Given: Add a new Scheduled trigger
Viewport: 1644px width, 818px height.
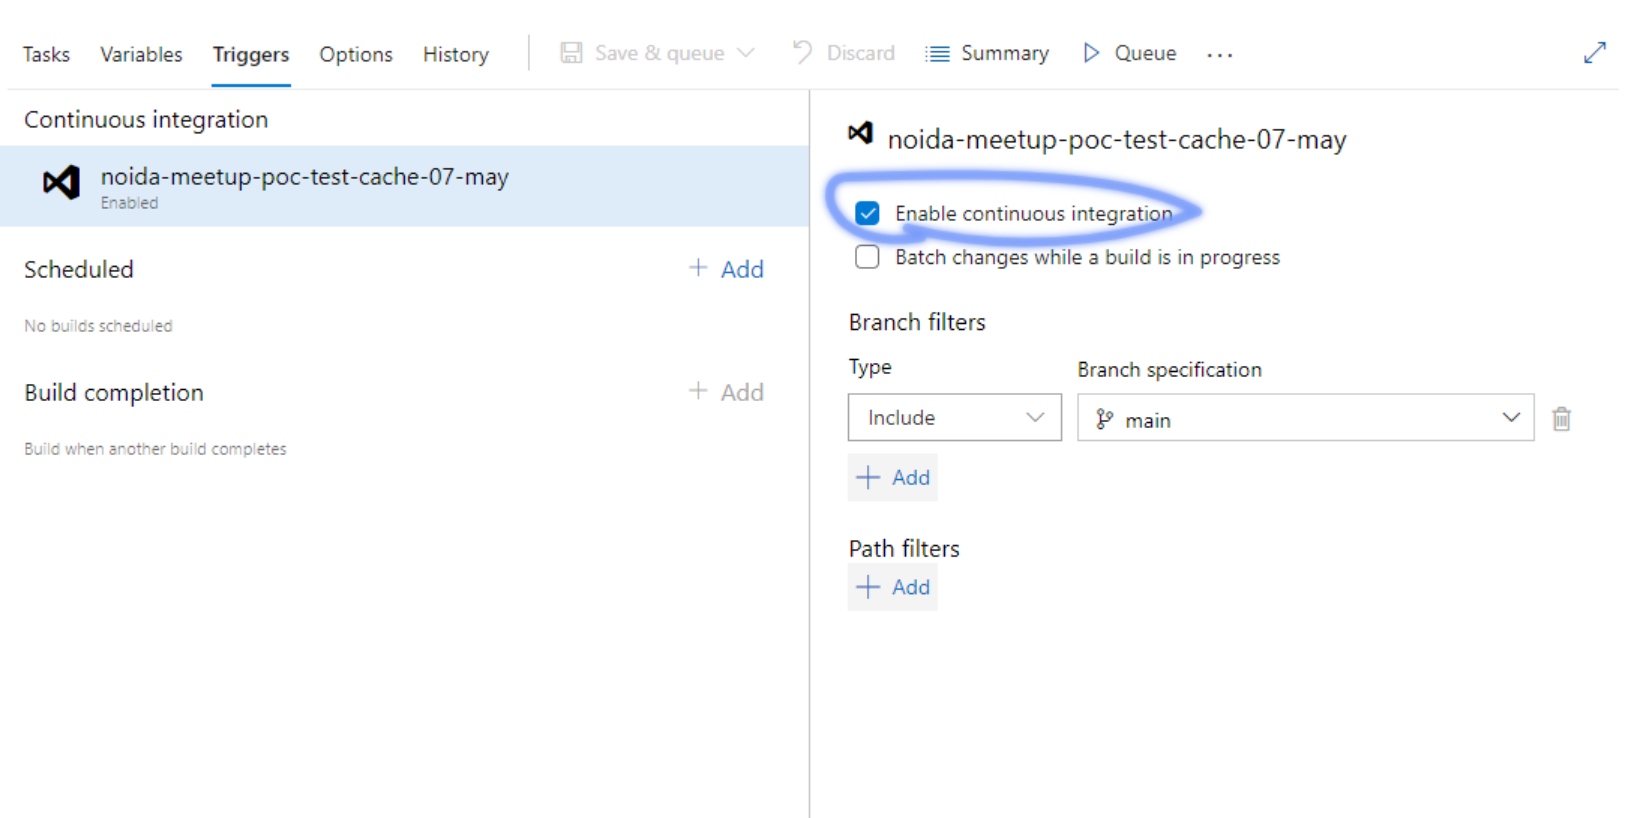Looking at the screenshot, I should (727, 269).
